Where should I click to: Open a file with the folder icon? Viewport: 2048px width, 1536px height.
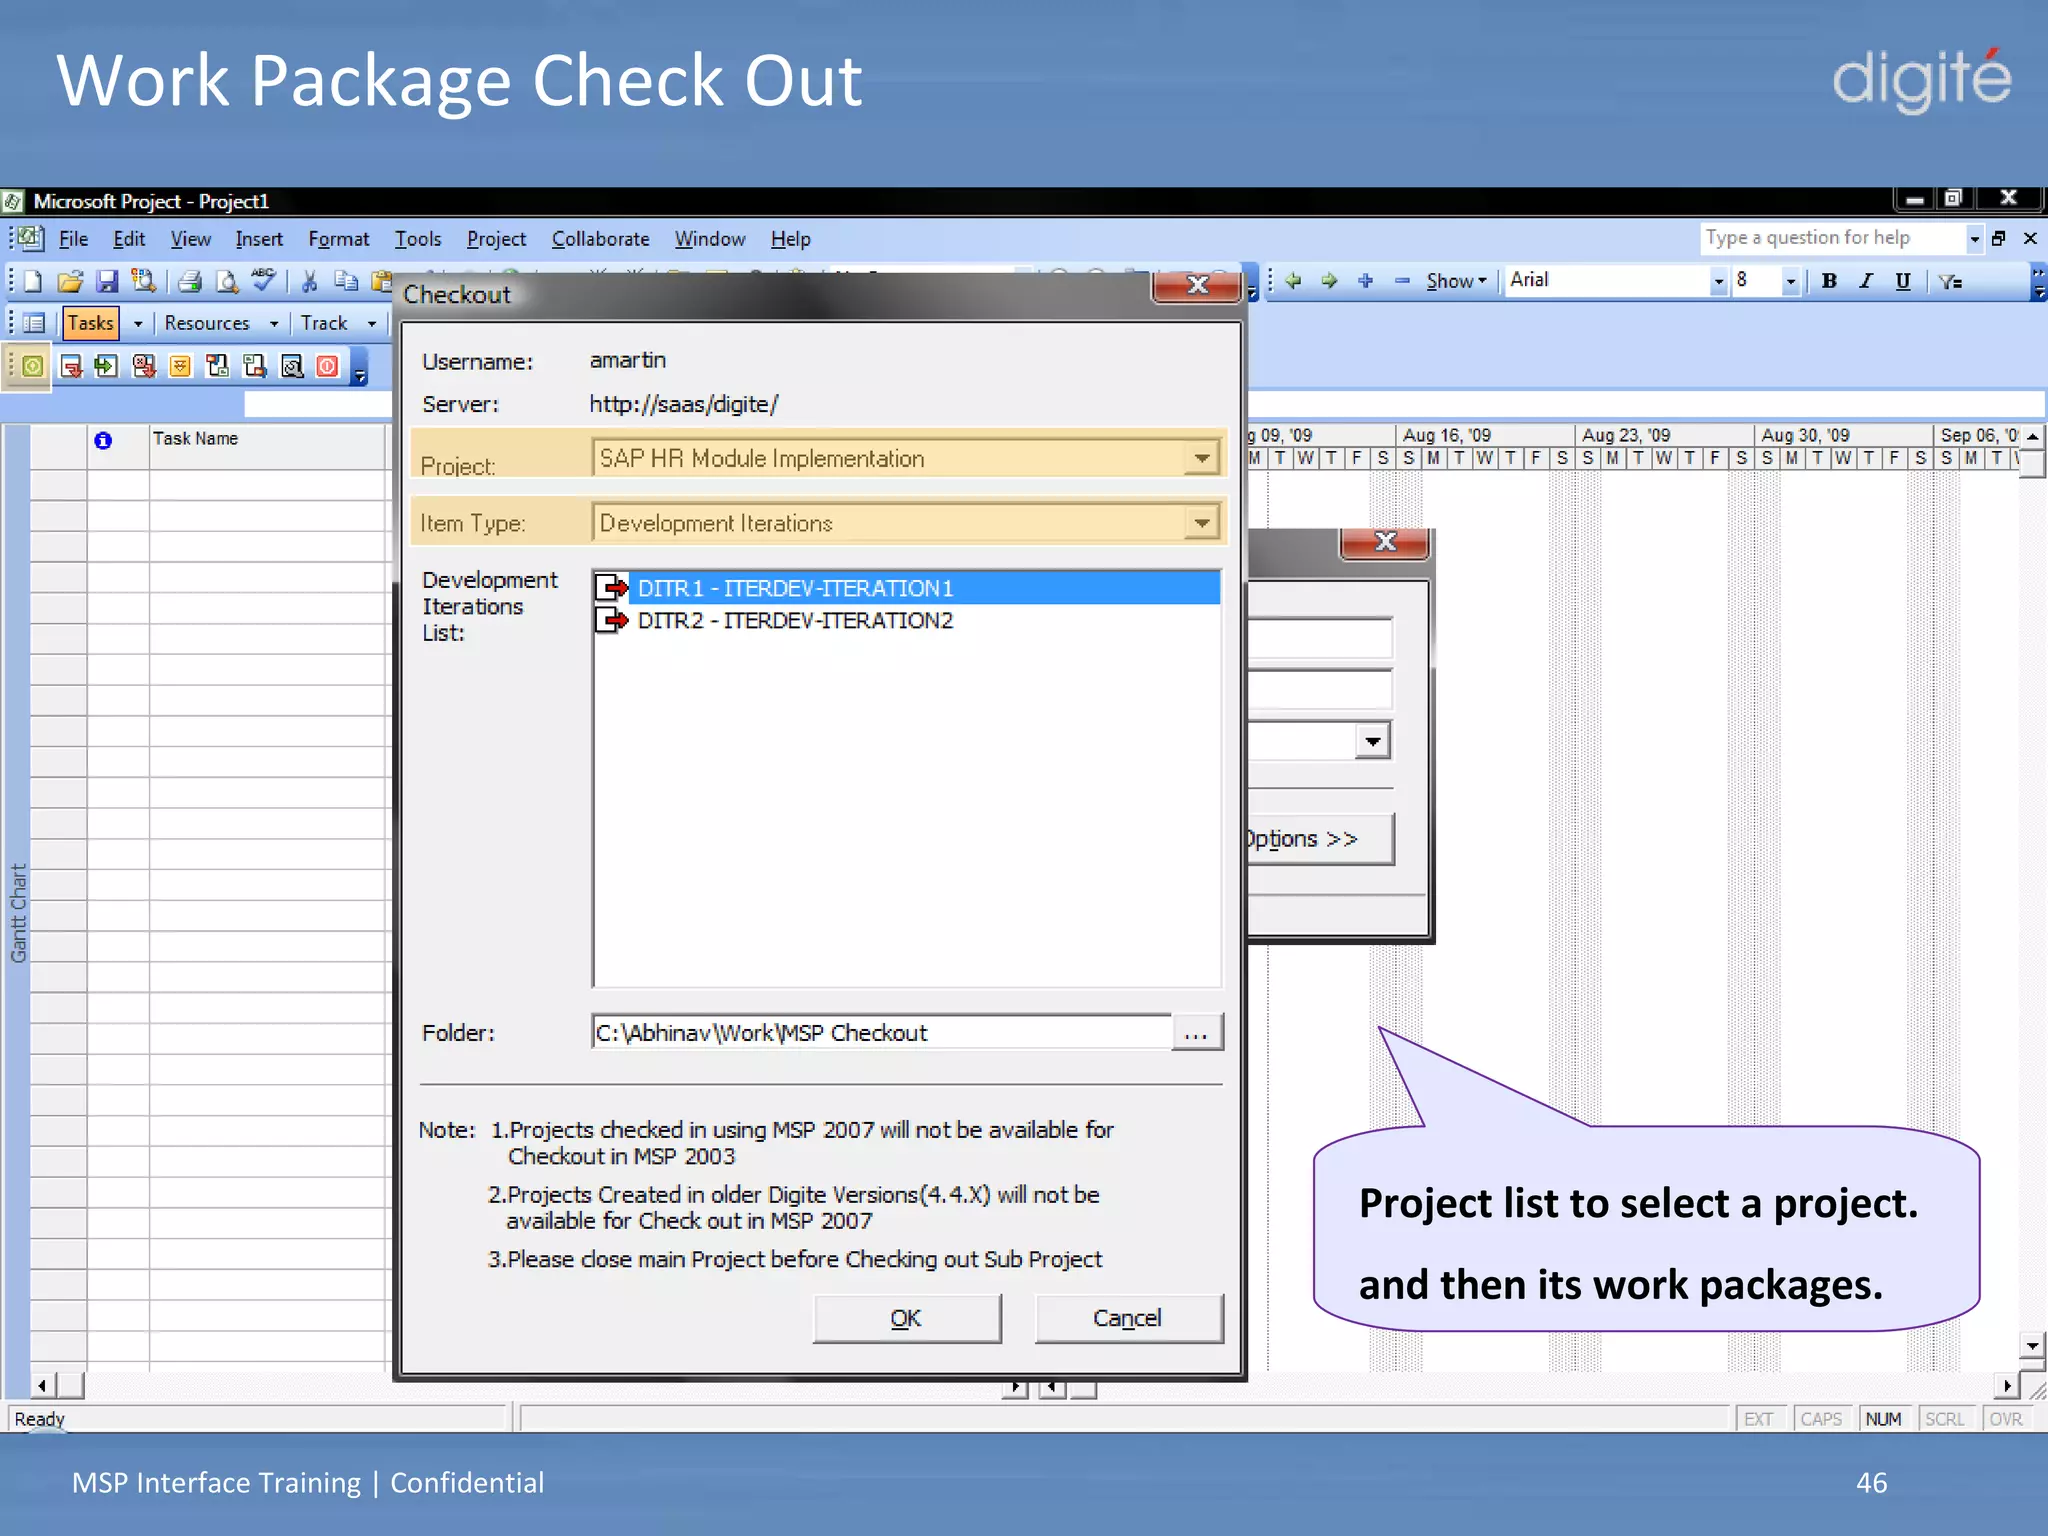pyautogui.click(x=70, y=282)
